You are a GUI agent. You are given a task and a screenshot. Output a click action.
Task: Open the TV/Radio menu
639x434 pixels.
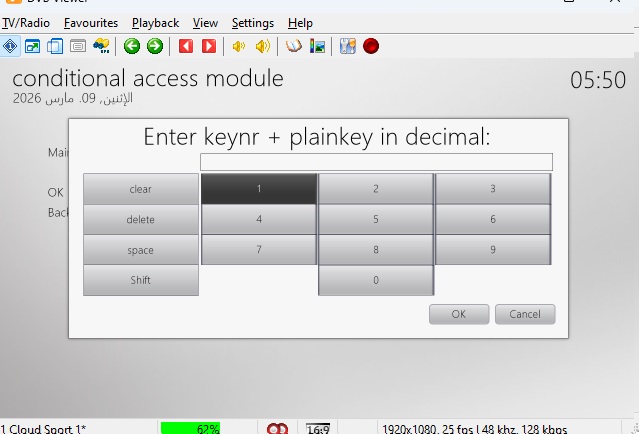26,23
